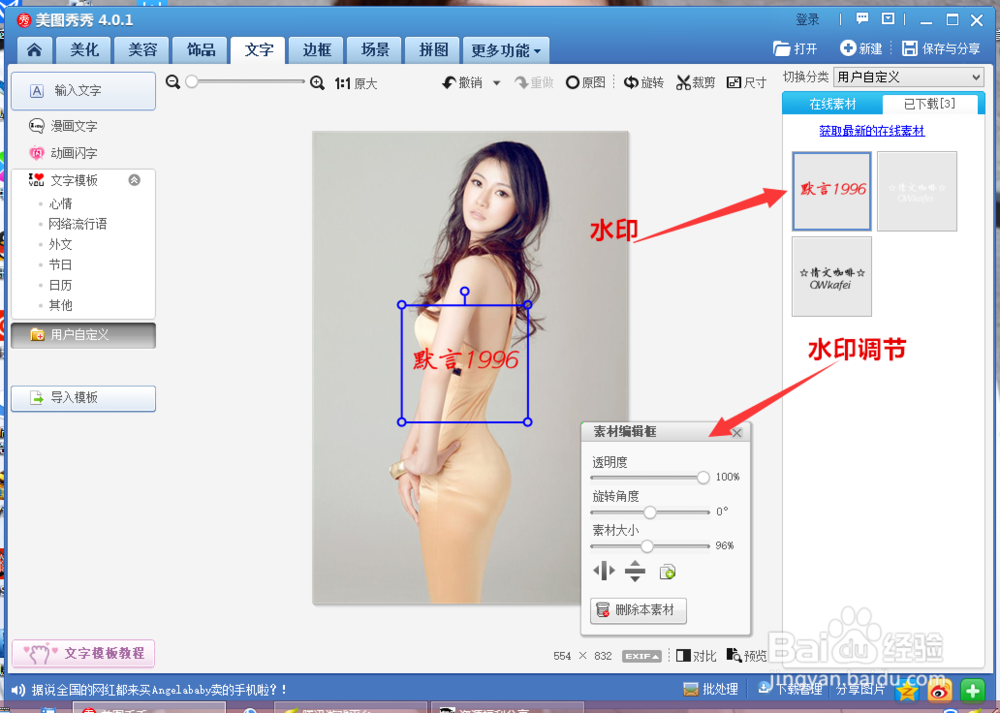Select 漫画文字 comic text option
This screenshot has height=713, width=1000.
[x=64, y=126]
